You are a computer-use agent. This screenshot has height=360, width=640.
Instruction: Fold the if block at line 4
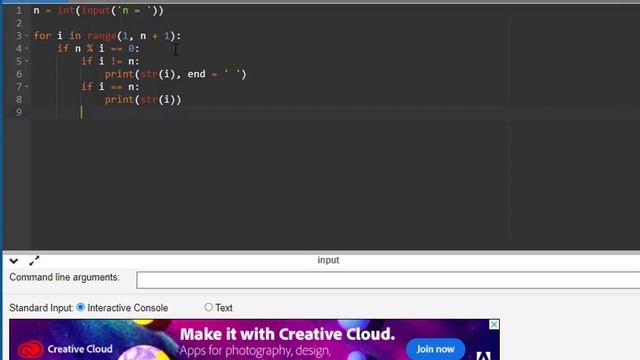tap(27, 49)
